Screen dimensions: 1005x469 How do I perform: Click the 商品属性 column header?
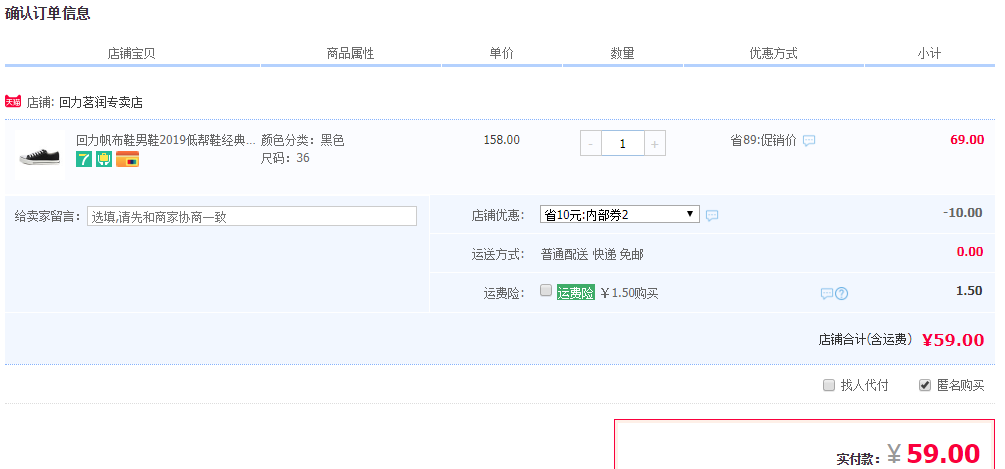click(350, 54)
